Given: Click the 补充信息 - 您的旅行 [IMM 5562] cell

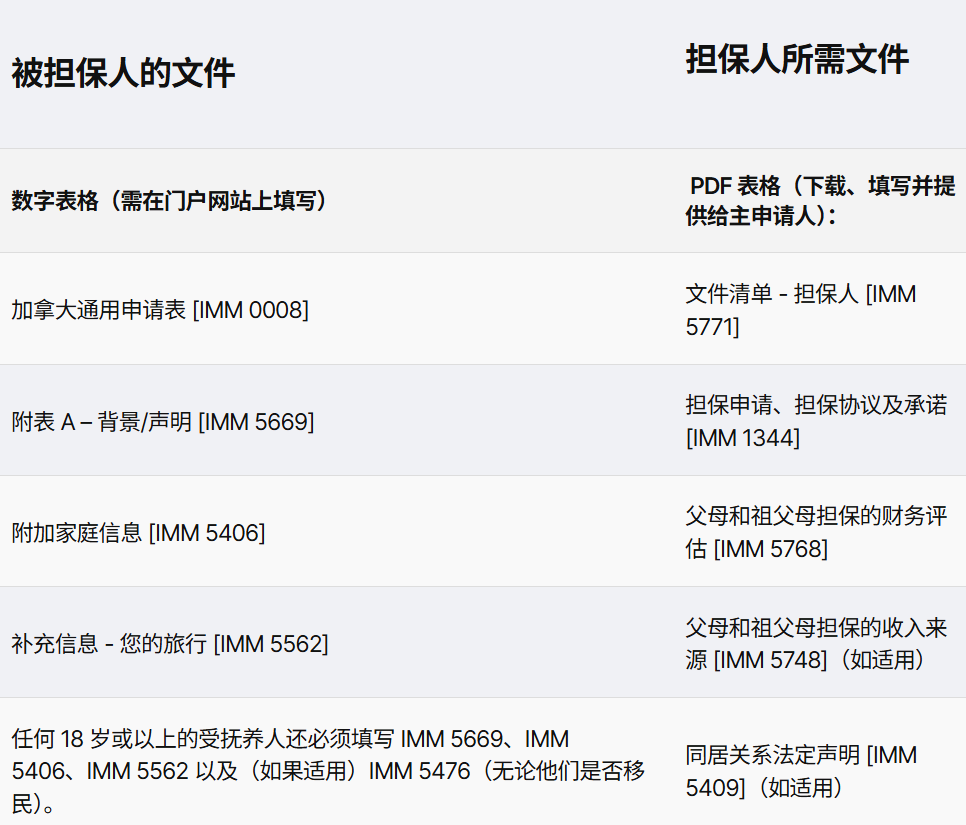Looking at the screenshot, I should point(170,644).
